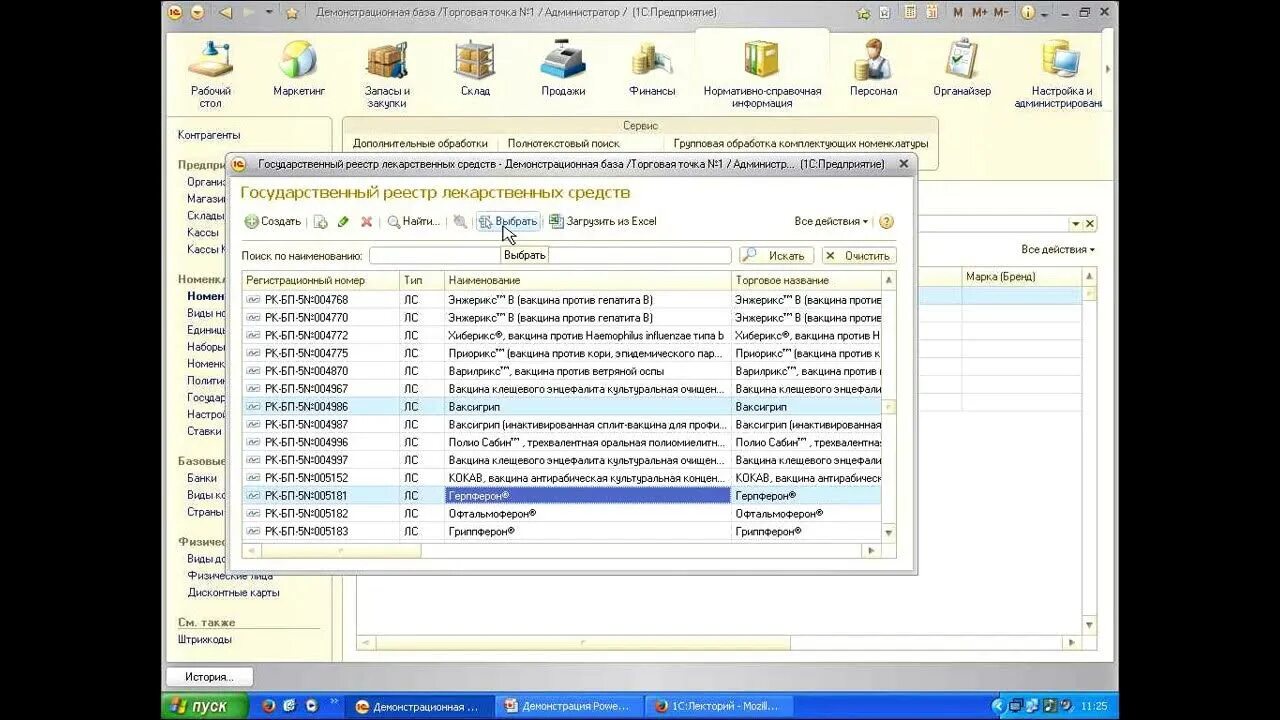The image size is (1280, 720).
Task: Select the row РК-БП-5№004768
Action: tap(562, 300)
